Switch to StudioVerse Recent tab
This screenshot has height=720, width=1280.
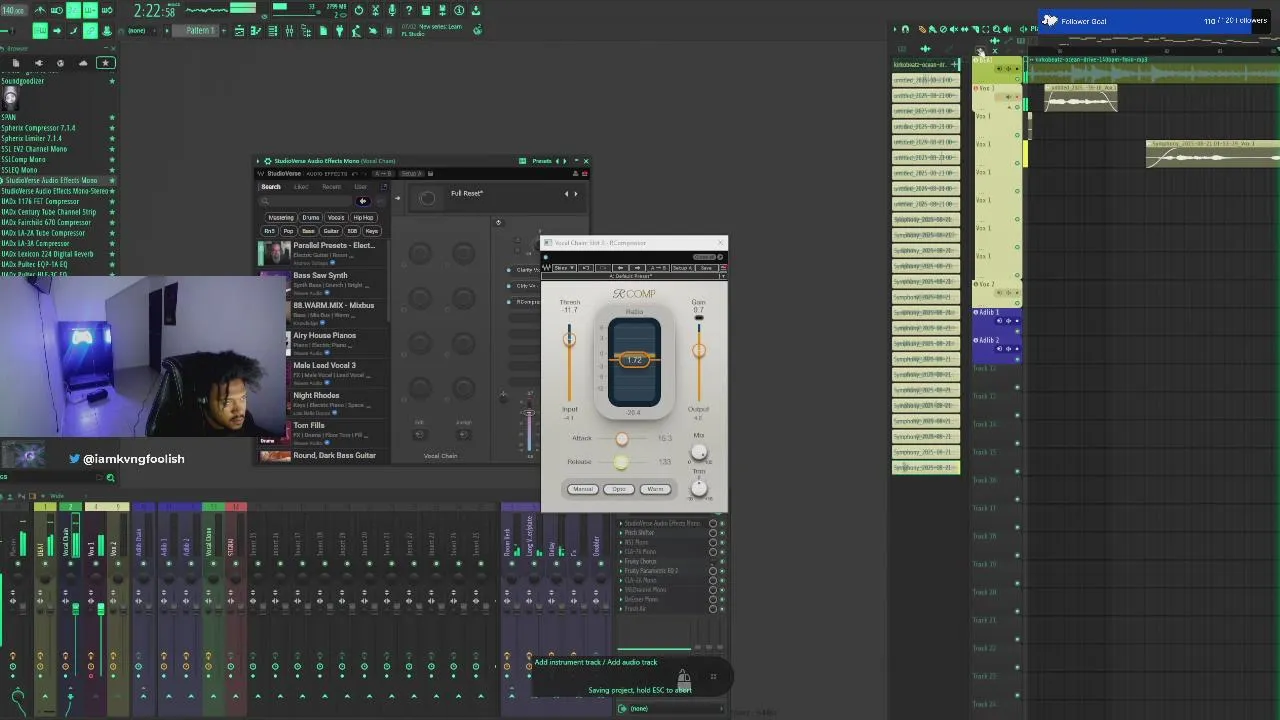point(331,187)
